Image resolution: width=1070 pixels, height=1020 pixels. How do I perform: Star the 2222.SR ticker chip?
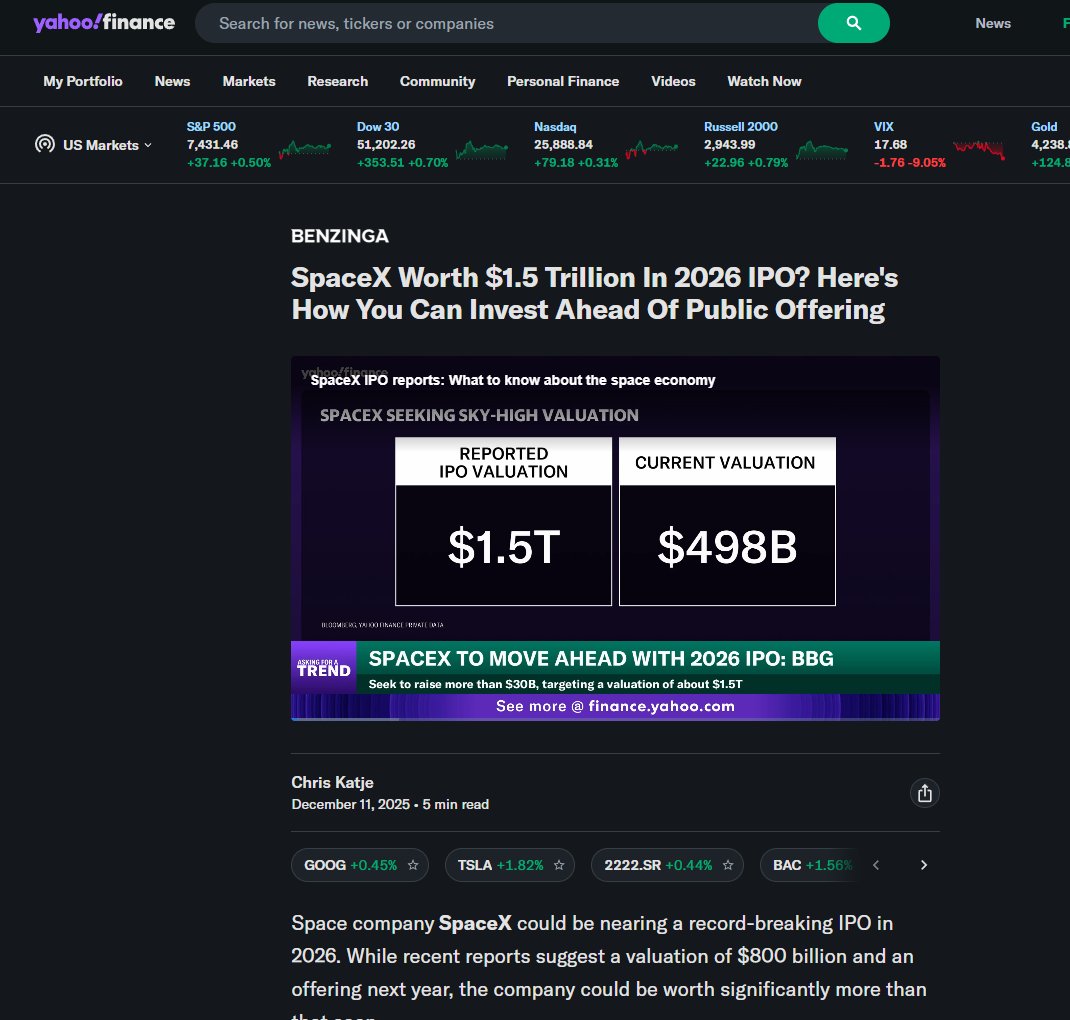(727, 865)
